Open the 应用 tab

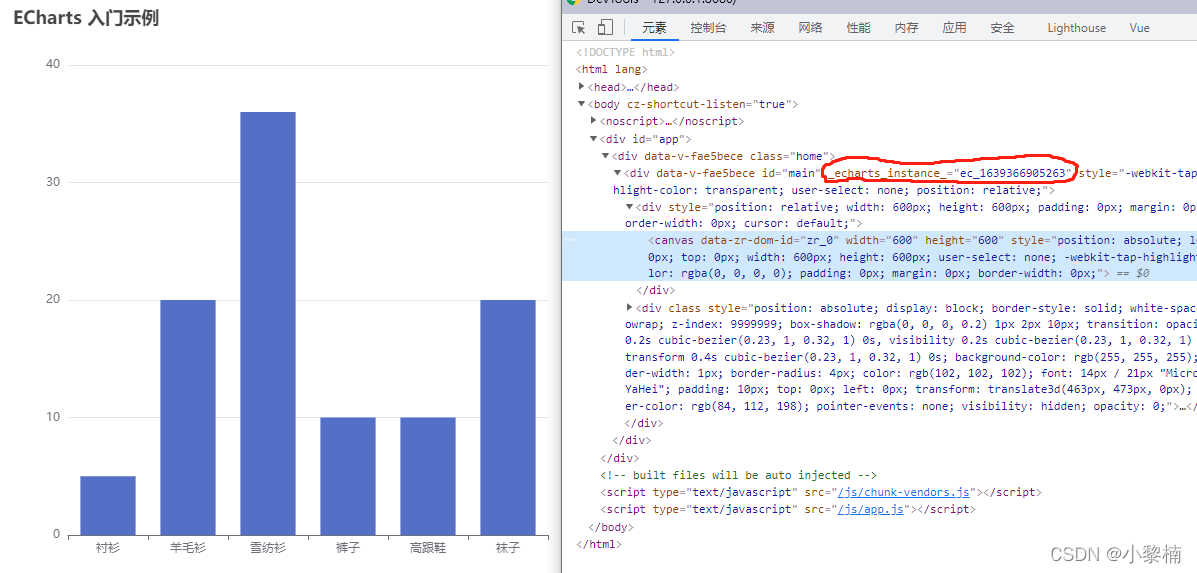(954, 27)
